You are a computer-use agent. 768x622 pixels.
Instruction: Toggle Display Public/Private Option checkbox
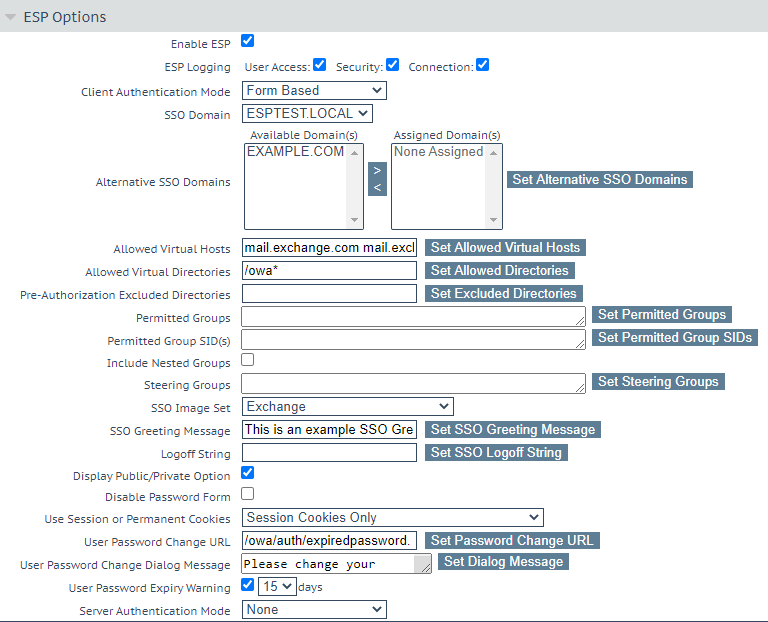[247, 473]
